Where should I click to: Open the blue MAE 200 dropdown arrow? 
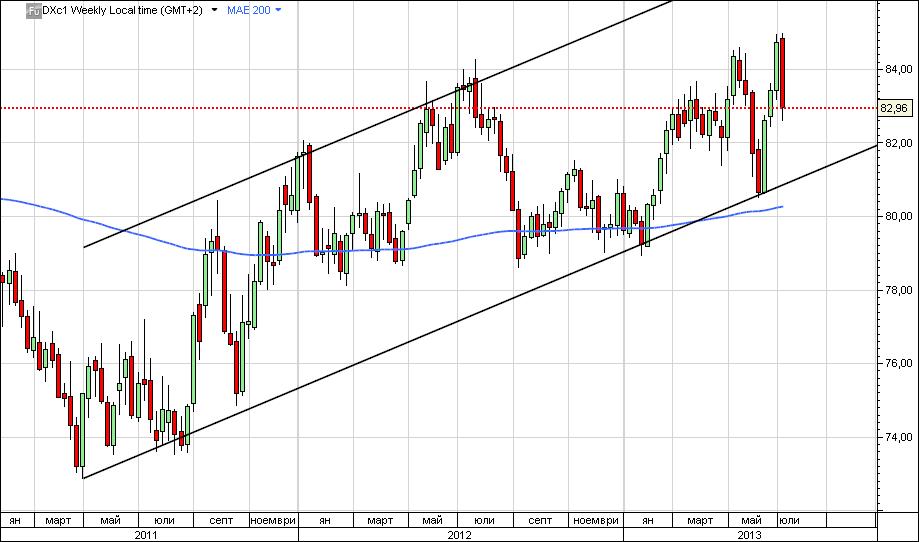point(278,10)
